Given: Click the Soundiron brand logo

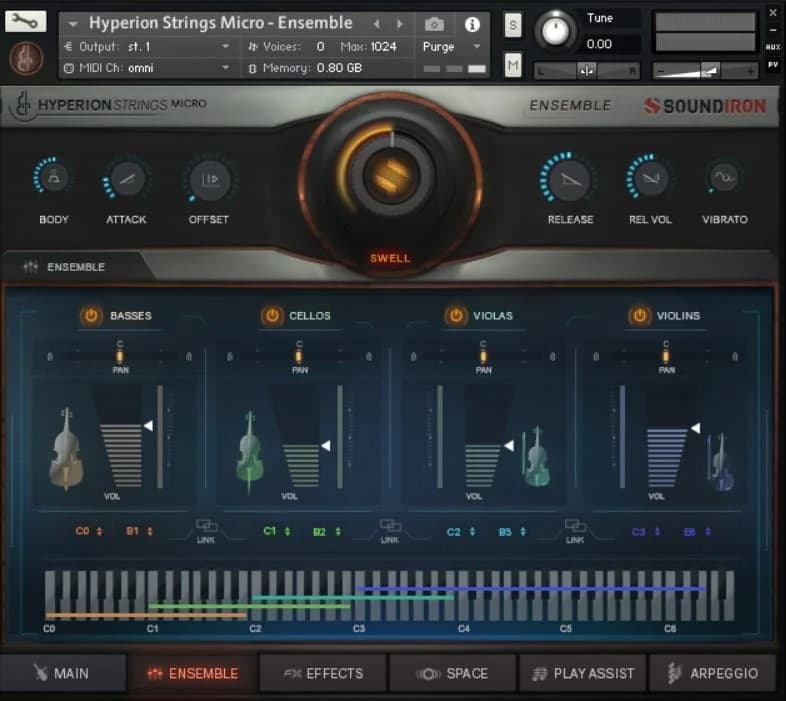Looking at the screenshot, I should click(705, 106).
